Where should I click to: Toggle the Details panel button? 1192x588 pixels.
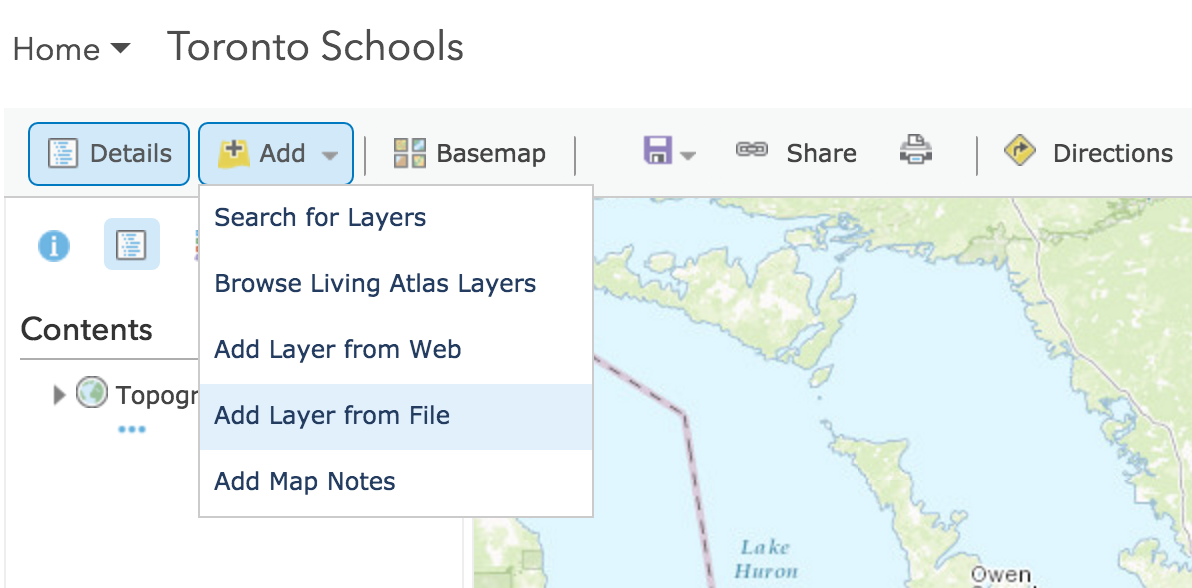(109, 153)
